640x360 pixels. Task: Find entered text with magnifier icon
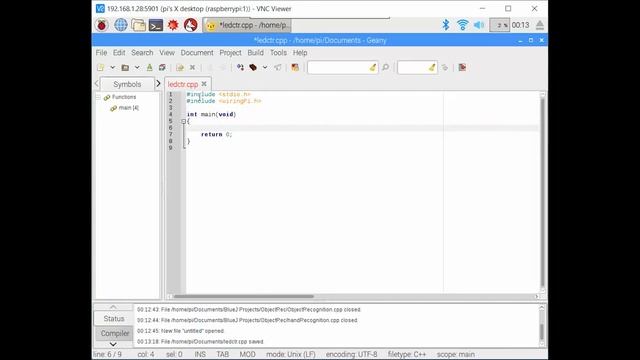pyautogui.click(x=385, y=68)
